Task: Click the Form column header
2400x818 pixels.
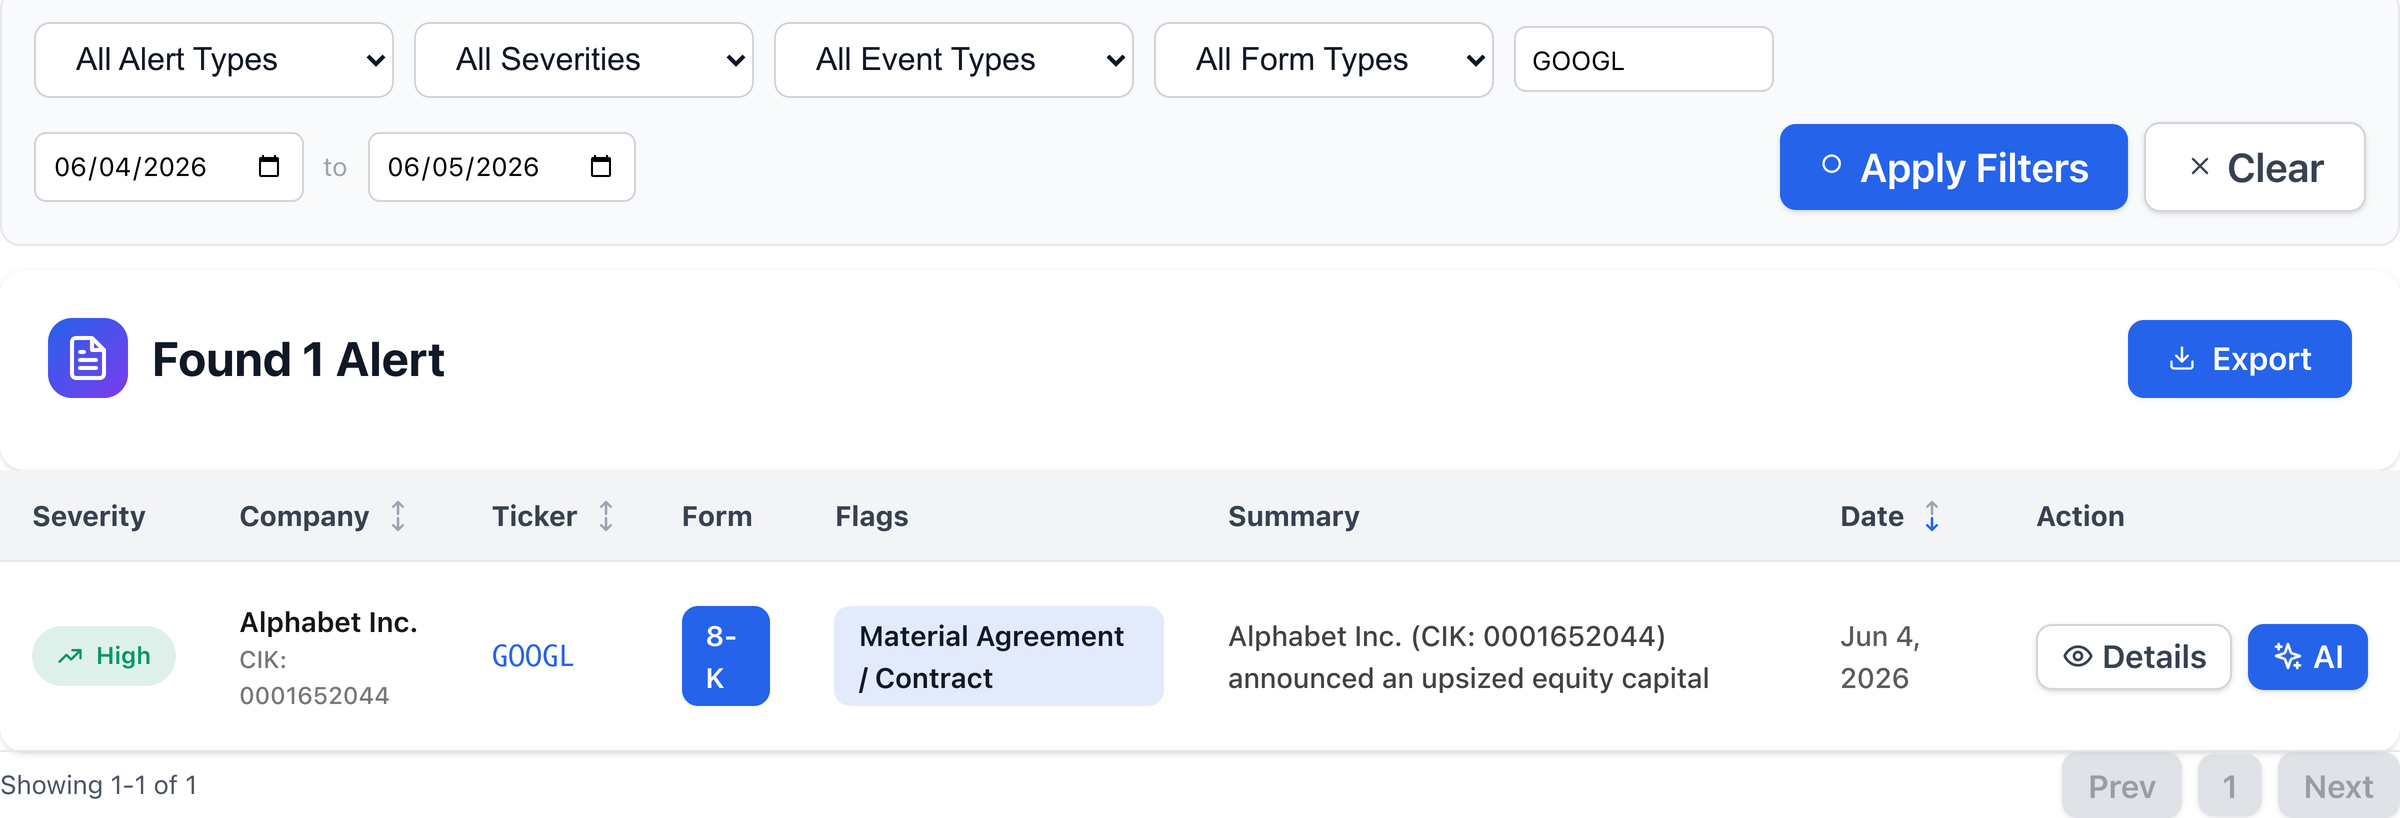Action: coord(717,516)
